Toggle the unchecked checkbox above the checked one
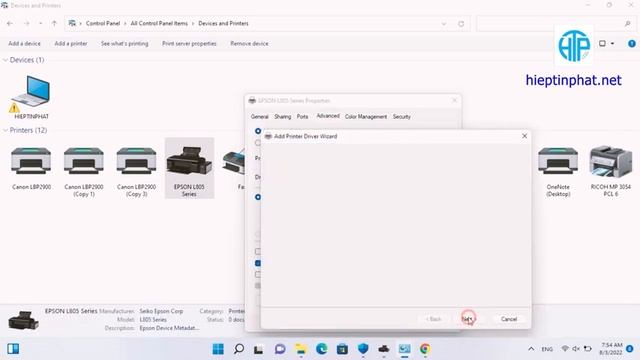The image size is (640, 360). 258,251
